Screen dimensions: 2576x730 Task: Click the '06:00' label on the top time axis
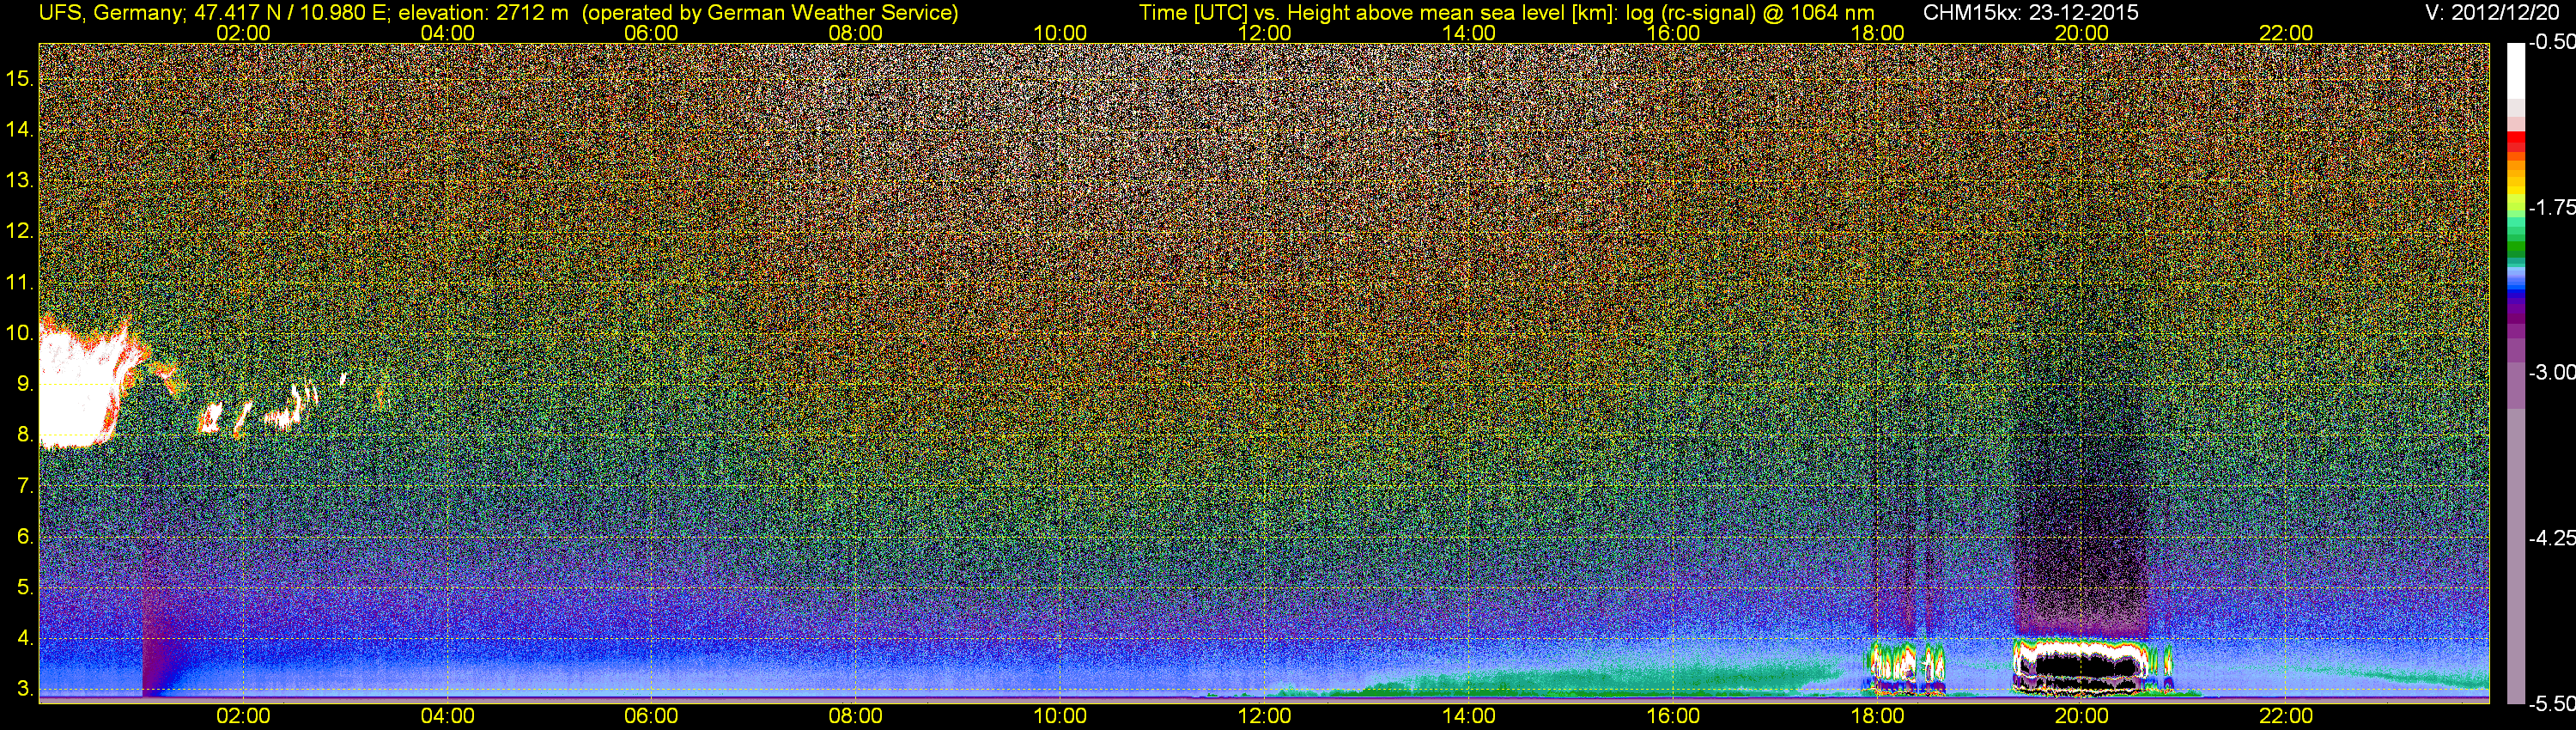651,33
